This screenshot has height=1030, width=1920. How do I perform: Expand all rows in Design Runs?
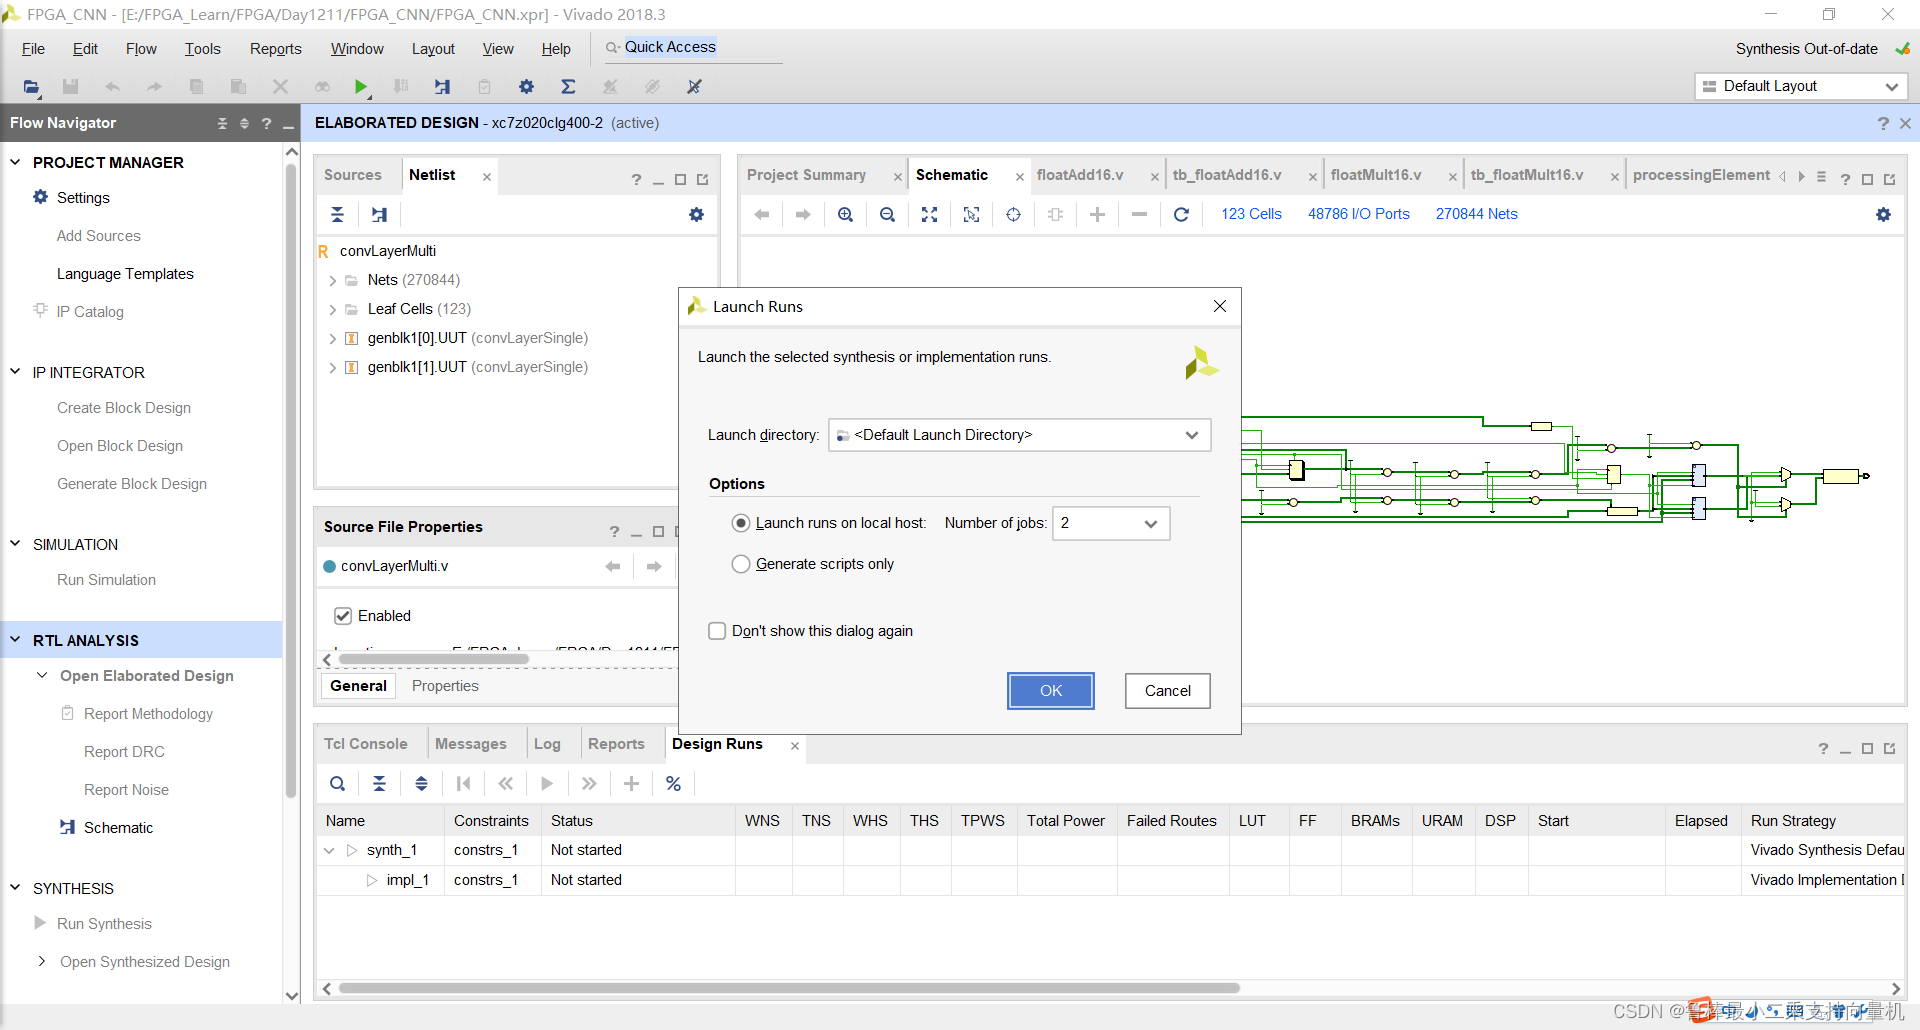[422, 783]
